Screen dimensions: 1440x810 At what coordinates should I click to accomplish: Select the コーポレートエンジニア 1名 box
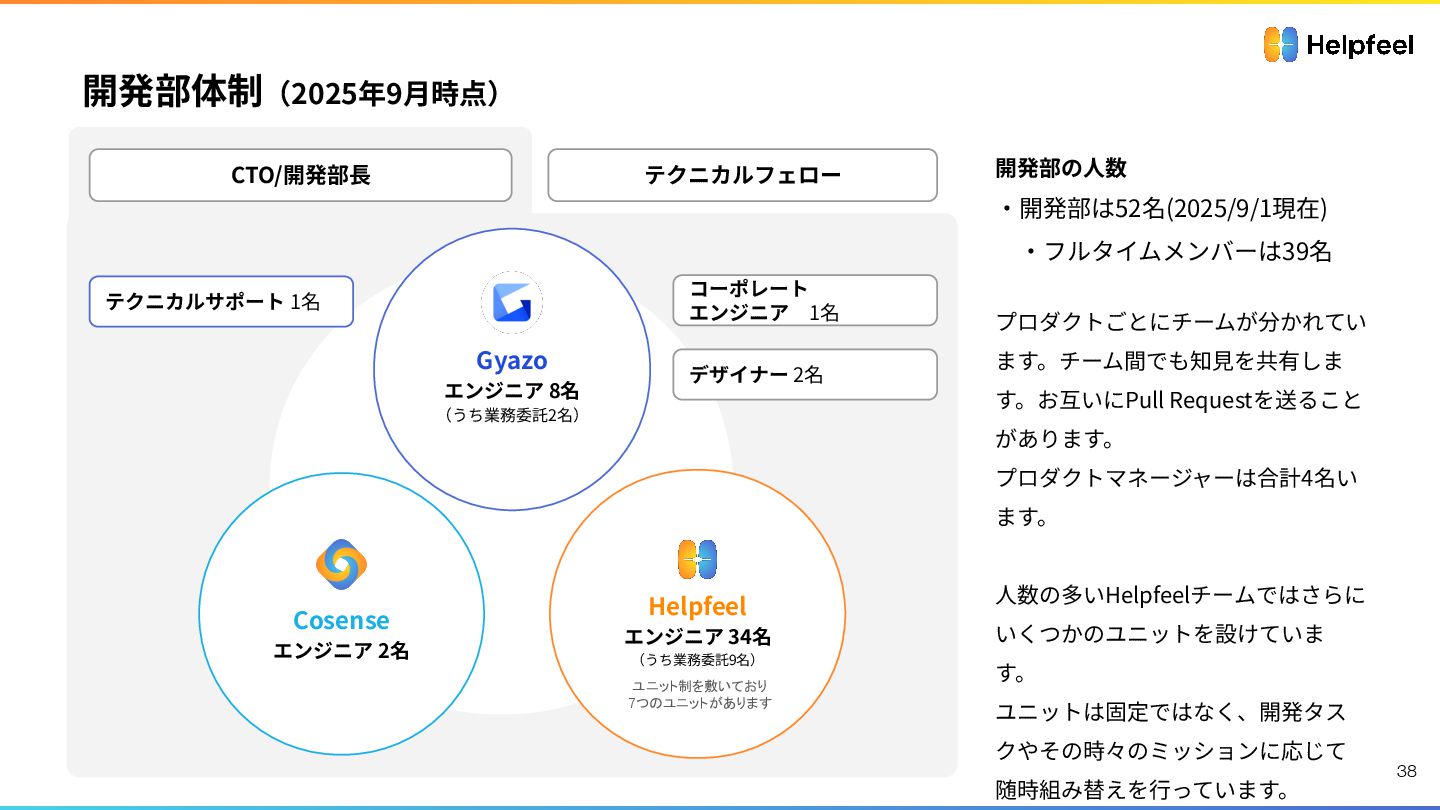click(x=805, y=300)
